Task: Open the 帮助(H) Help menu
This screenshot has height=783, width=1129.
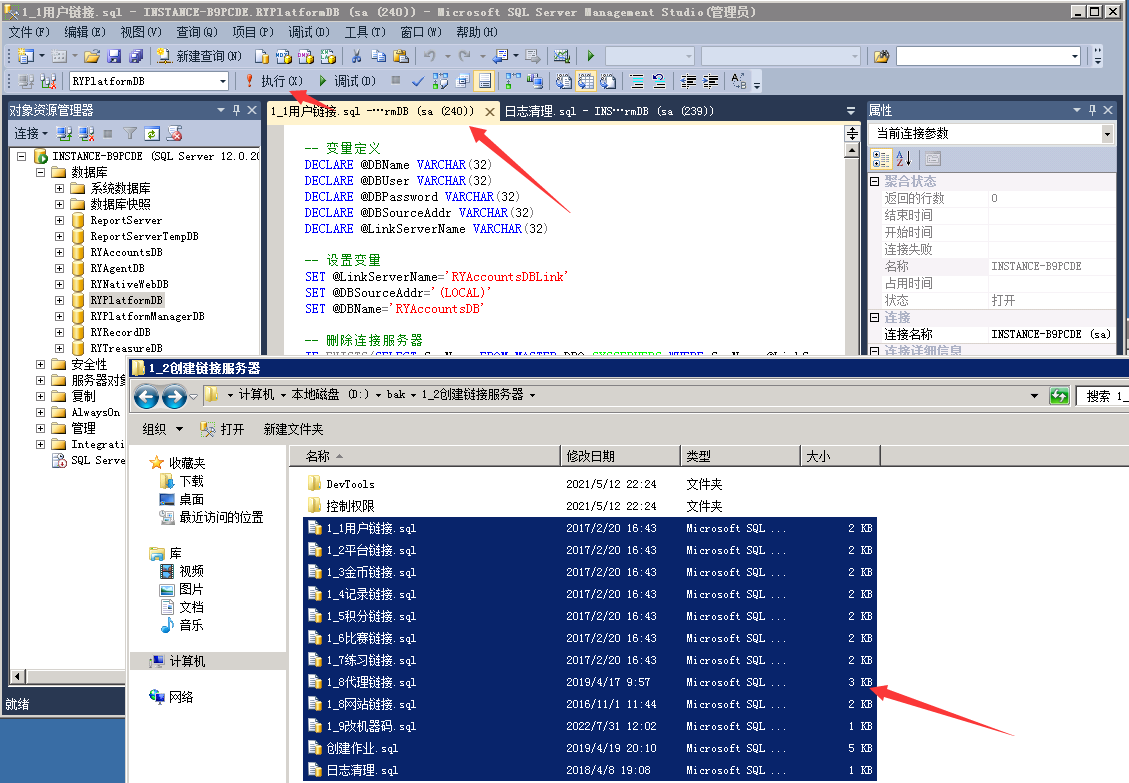Action: [x=477, y=32]
